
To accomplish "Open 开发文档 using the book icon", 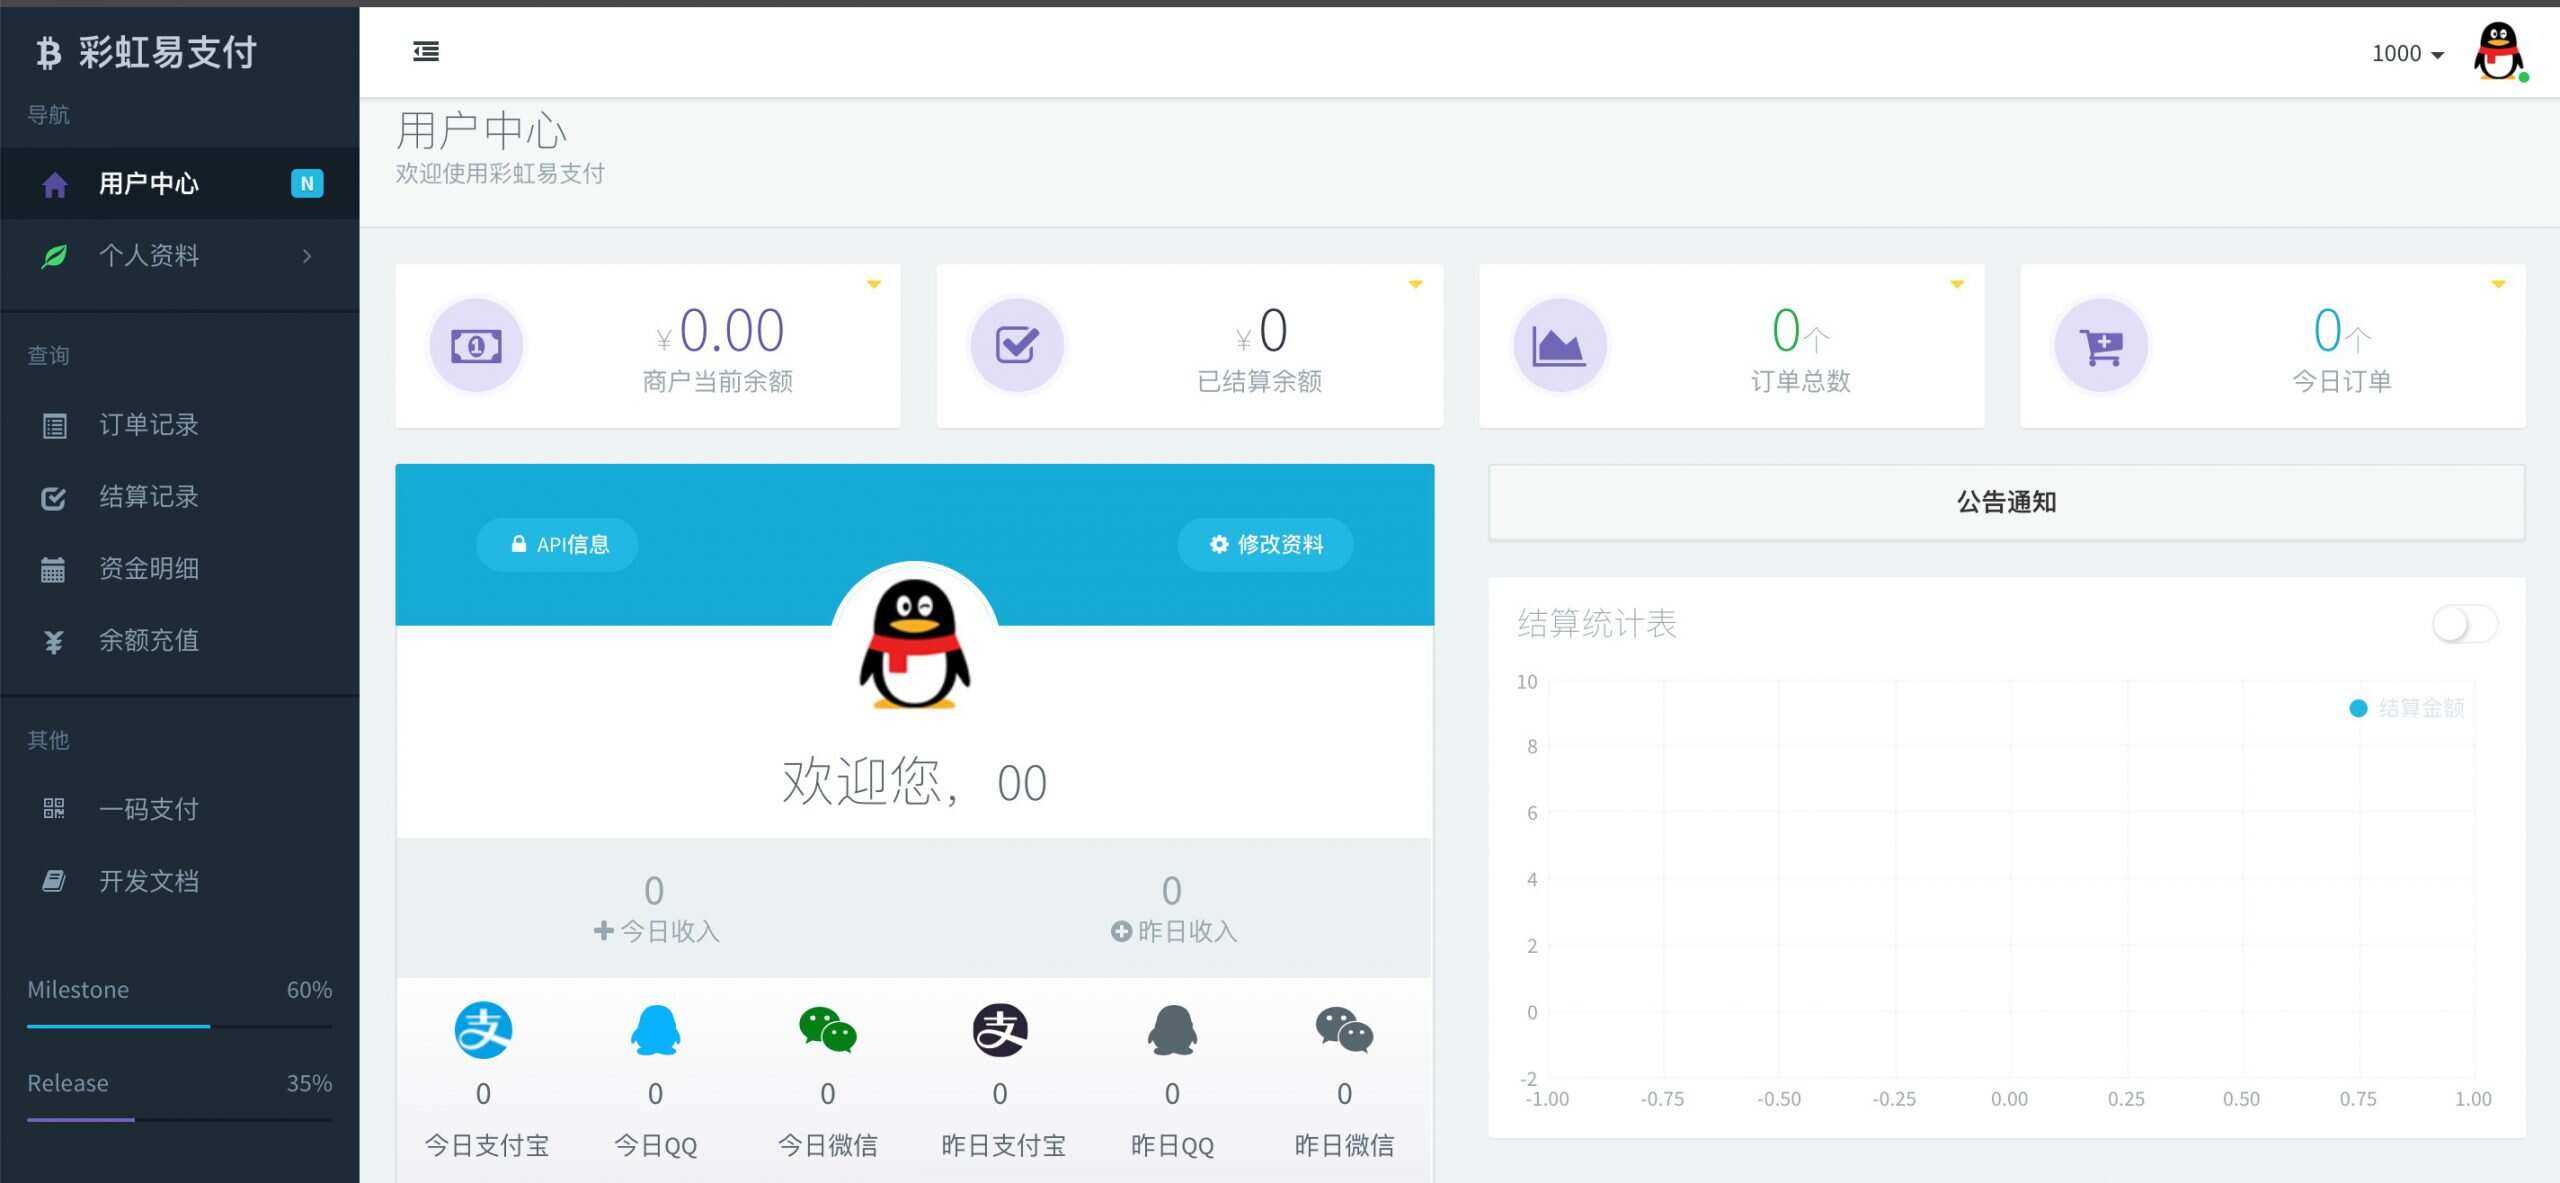I will pos(54,881).
